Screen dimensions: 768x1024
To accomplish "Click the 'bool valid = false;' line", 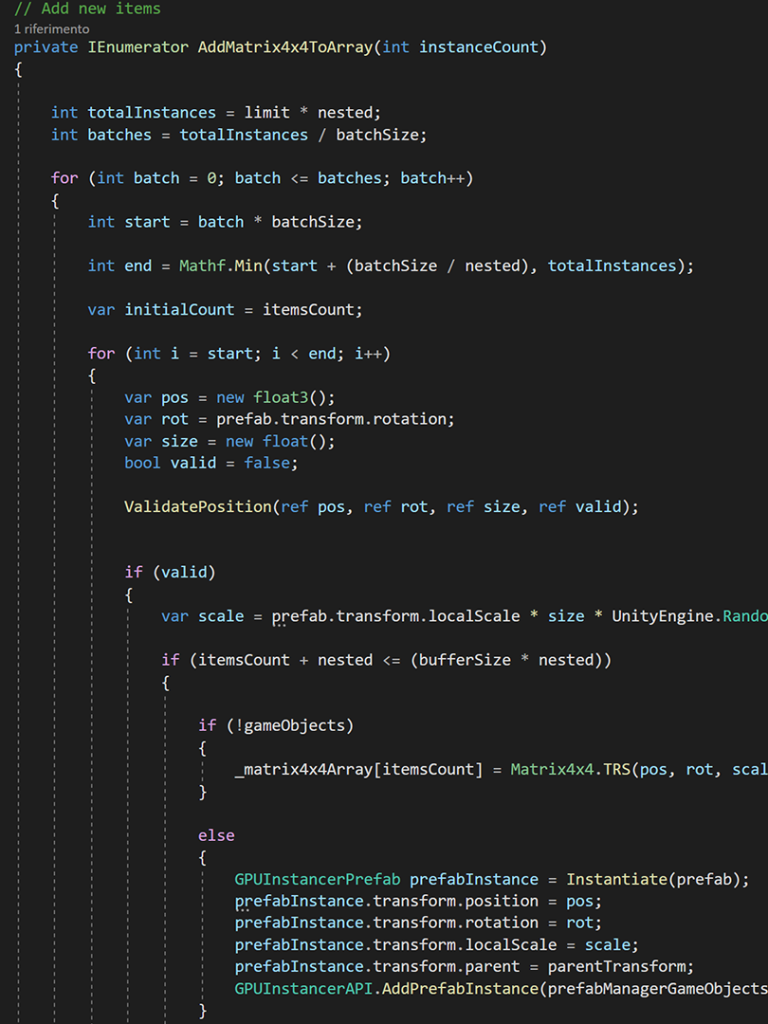I will pos(211,463).
